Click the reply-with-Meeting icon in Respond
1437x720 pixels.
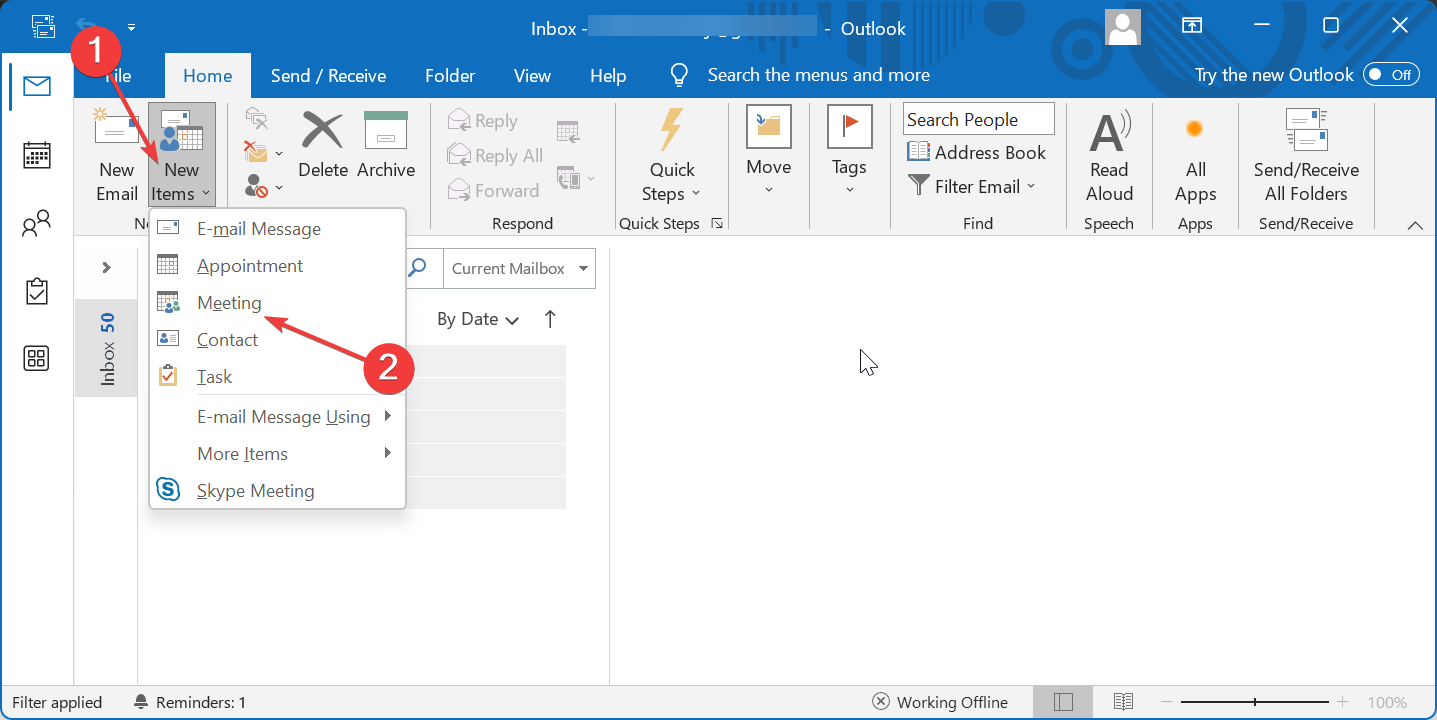[x=568, y=131]
